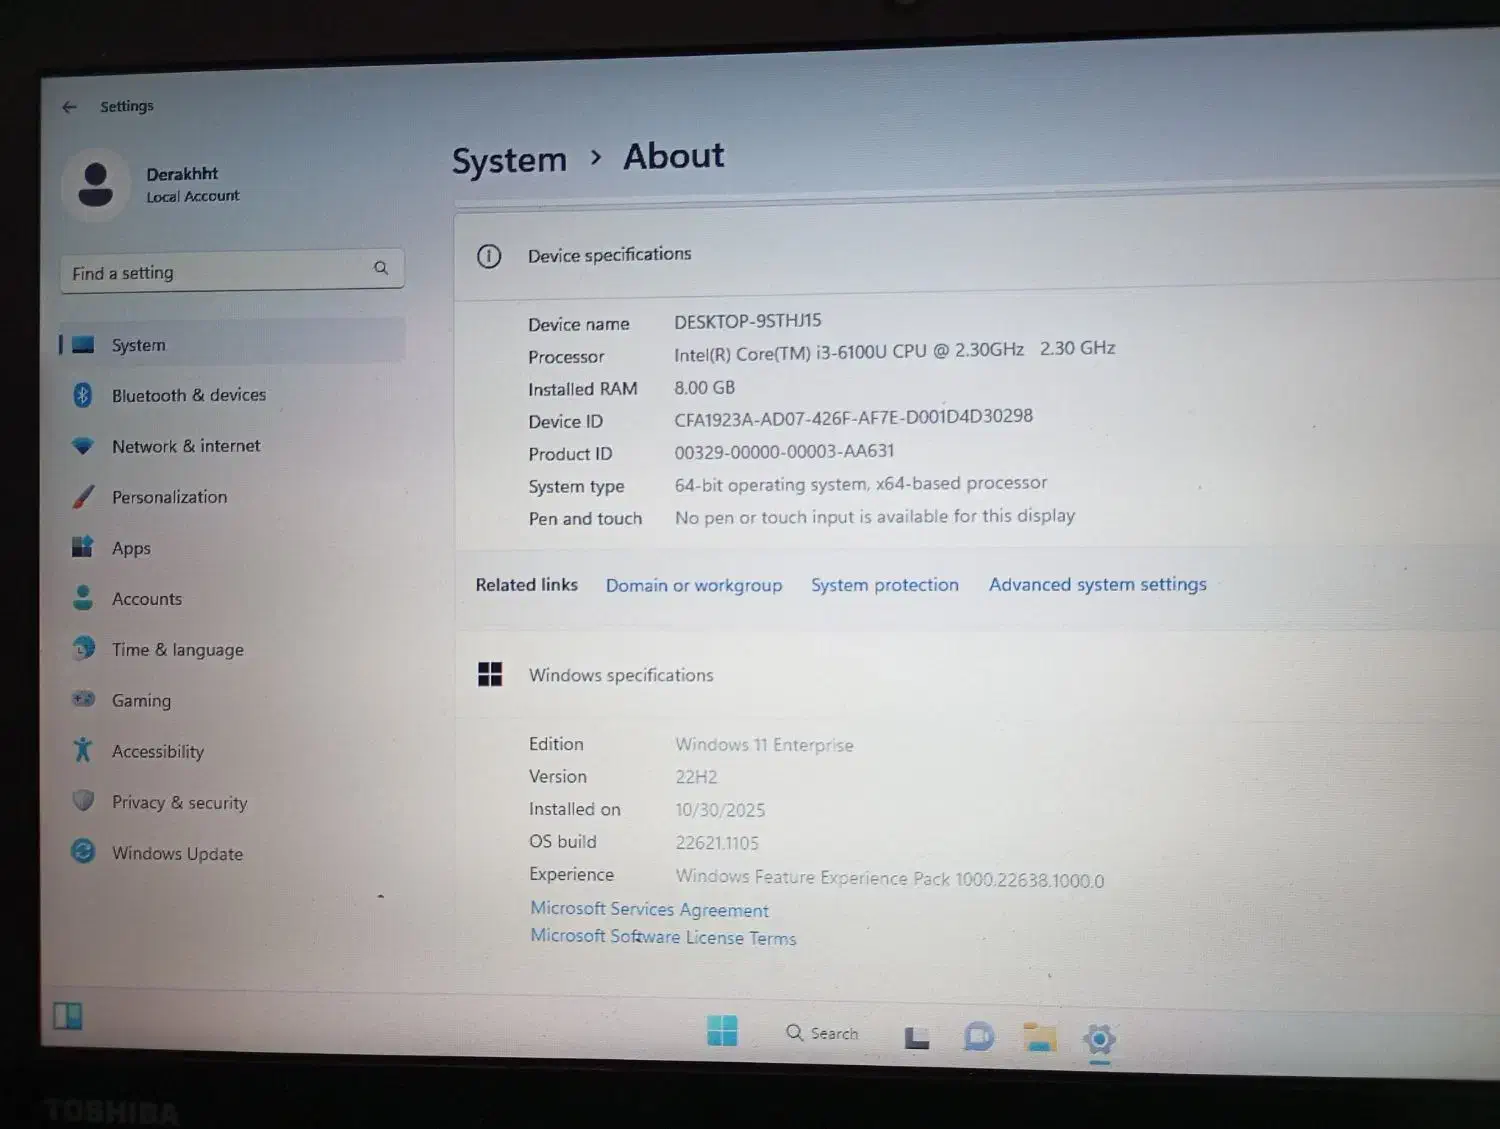1500x1129 pixels.
Task: Click the back arrow in Settings
Action: click(69, 107)
